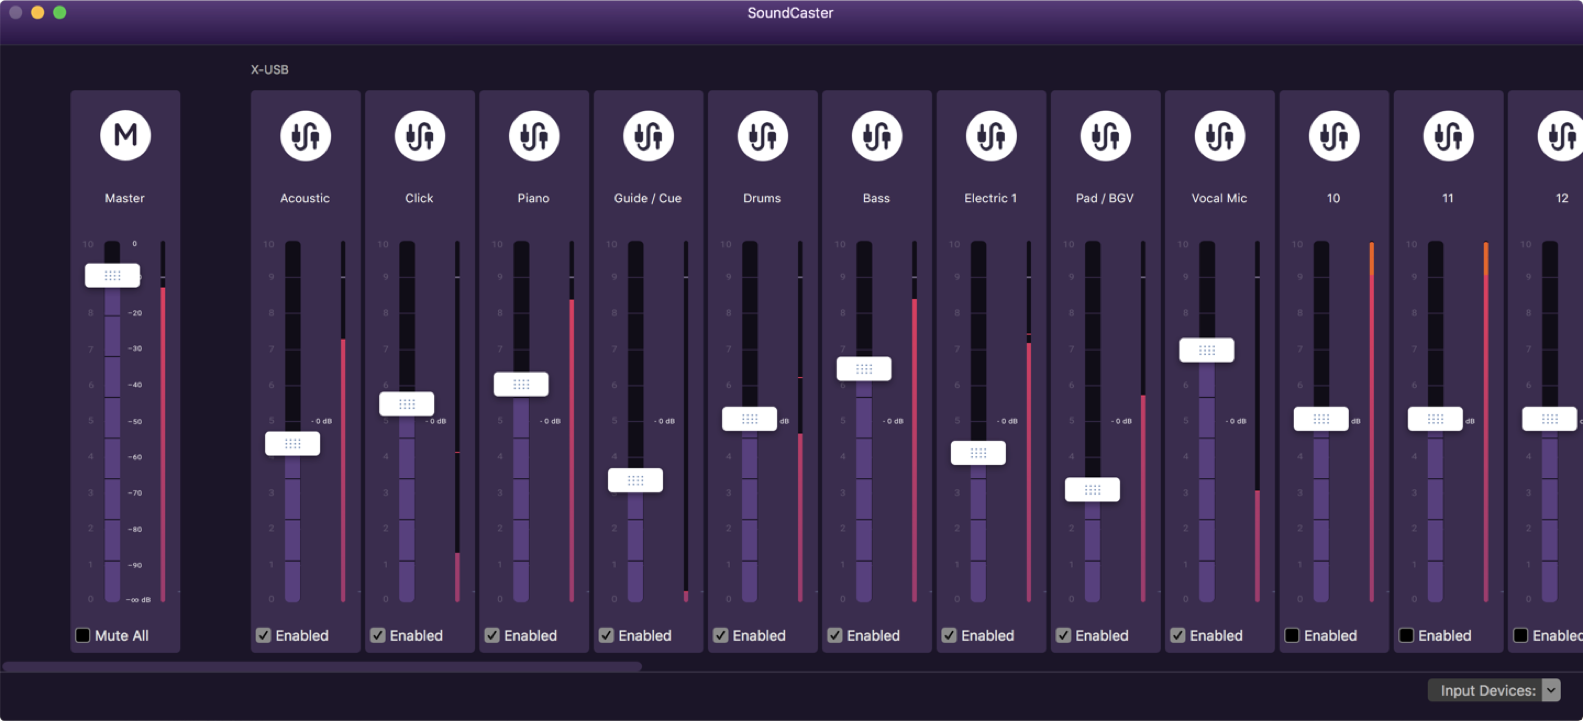Image resolution: width=1583 pixels, height=721 pixels.
Task: Enable channel 12 checkbox
Action: tap(1520, 635)
